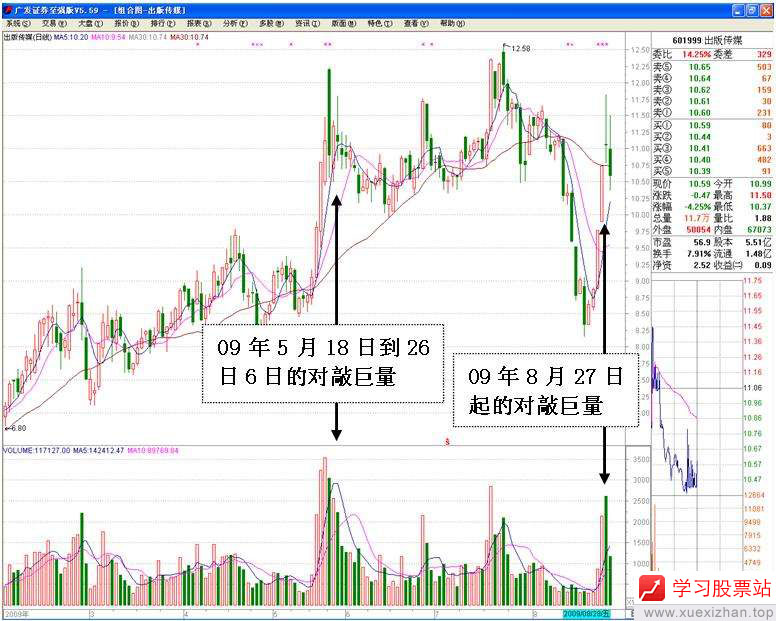Image resolution: width=776 pixels, height=621 pixels.
Task: Open the 特色 menu
Action: click(380, 23)
